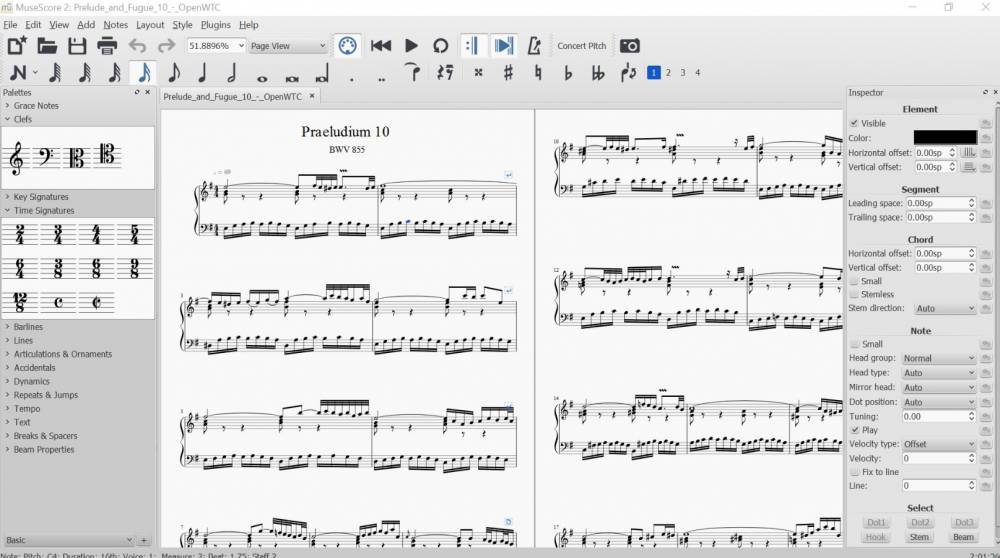Toggle play repeats button

click(x=473, y=46)
